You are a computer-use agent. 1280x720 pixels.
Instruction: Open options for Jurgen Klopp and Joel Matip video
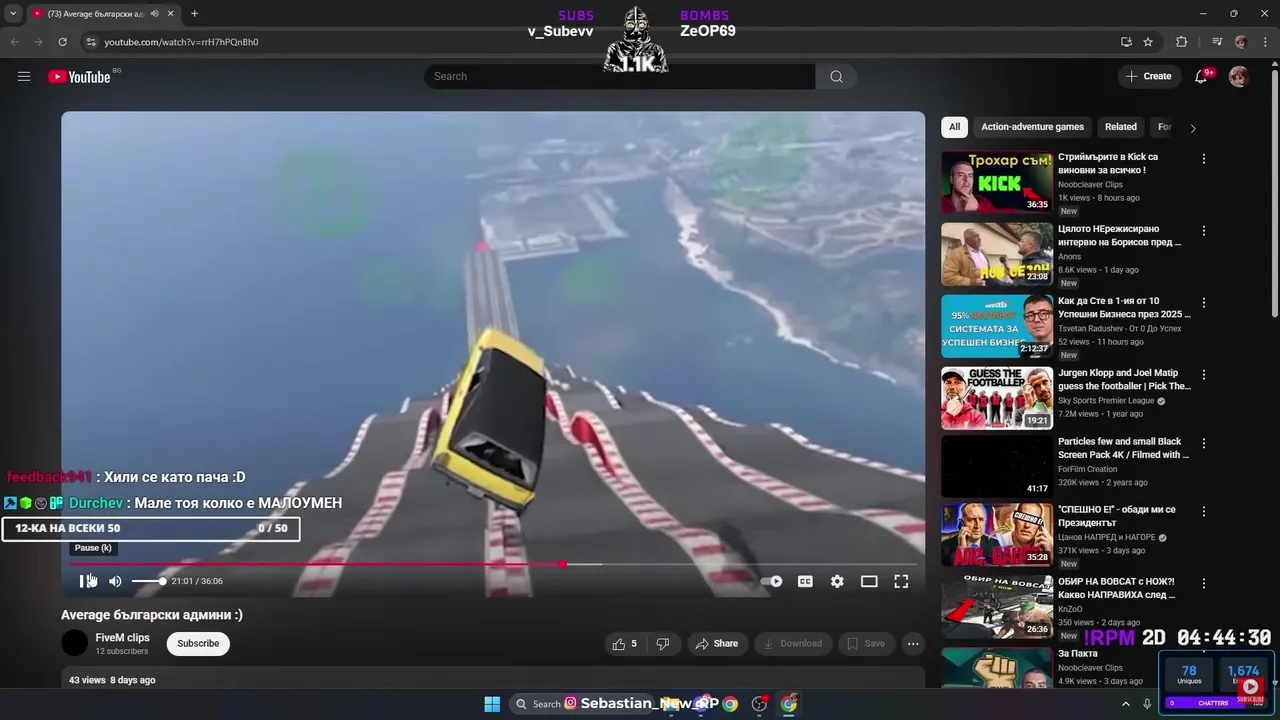pos(1204,375)
